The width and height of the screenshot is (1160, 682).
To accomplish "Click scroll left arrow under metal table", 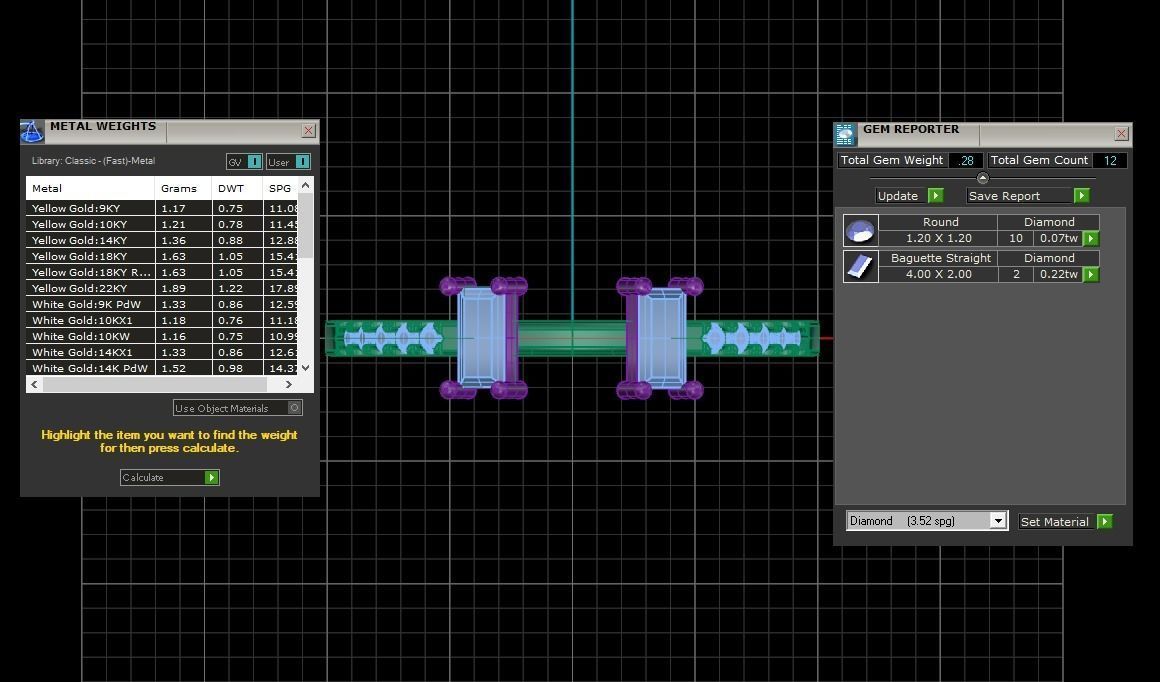I will point(34,385).
